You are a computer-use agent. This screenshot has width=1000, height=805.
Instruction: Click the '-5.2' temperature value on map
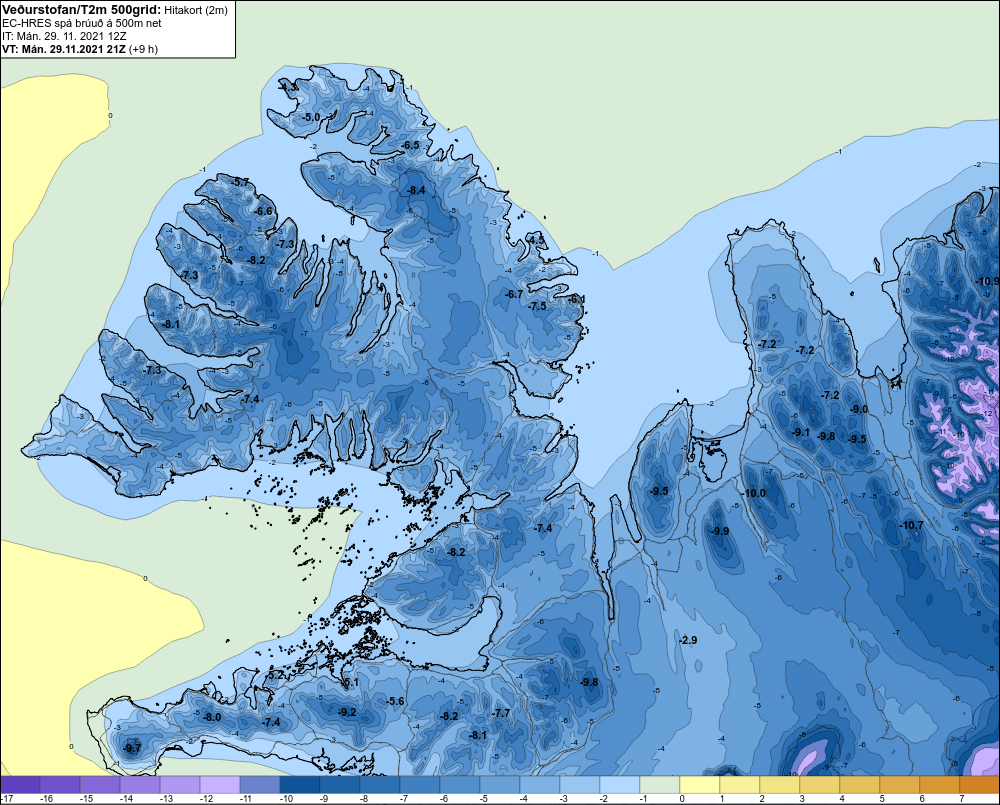[275, 674]
